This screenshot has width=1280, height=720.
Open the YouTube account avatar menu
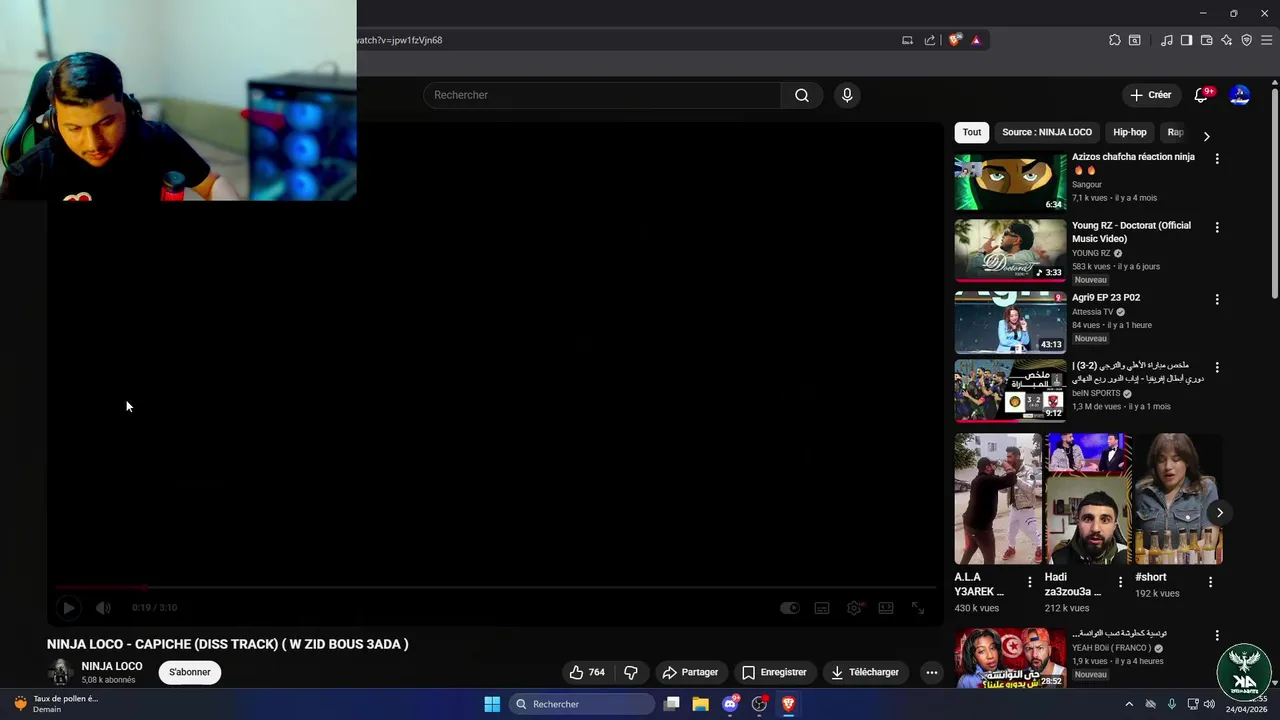(x=1239, y=95)
